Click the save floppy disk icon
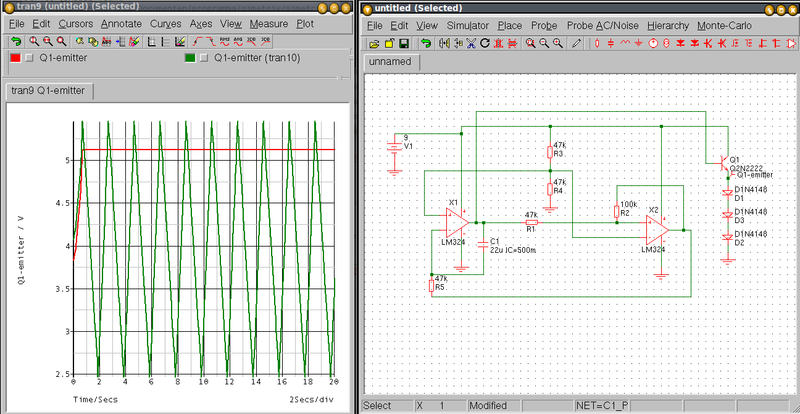The width and height of the screenshot is (800, 414). click(403, 44)
